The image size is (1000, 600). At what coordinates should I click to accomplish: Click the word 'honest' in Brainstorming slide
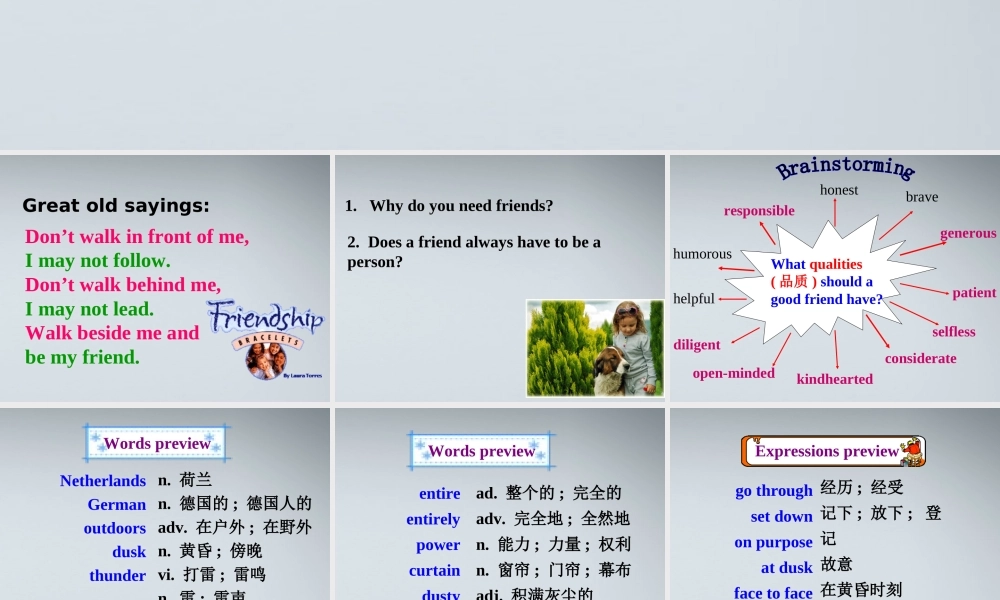(839, 190)
